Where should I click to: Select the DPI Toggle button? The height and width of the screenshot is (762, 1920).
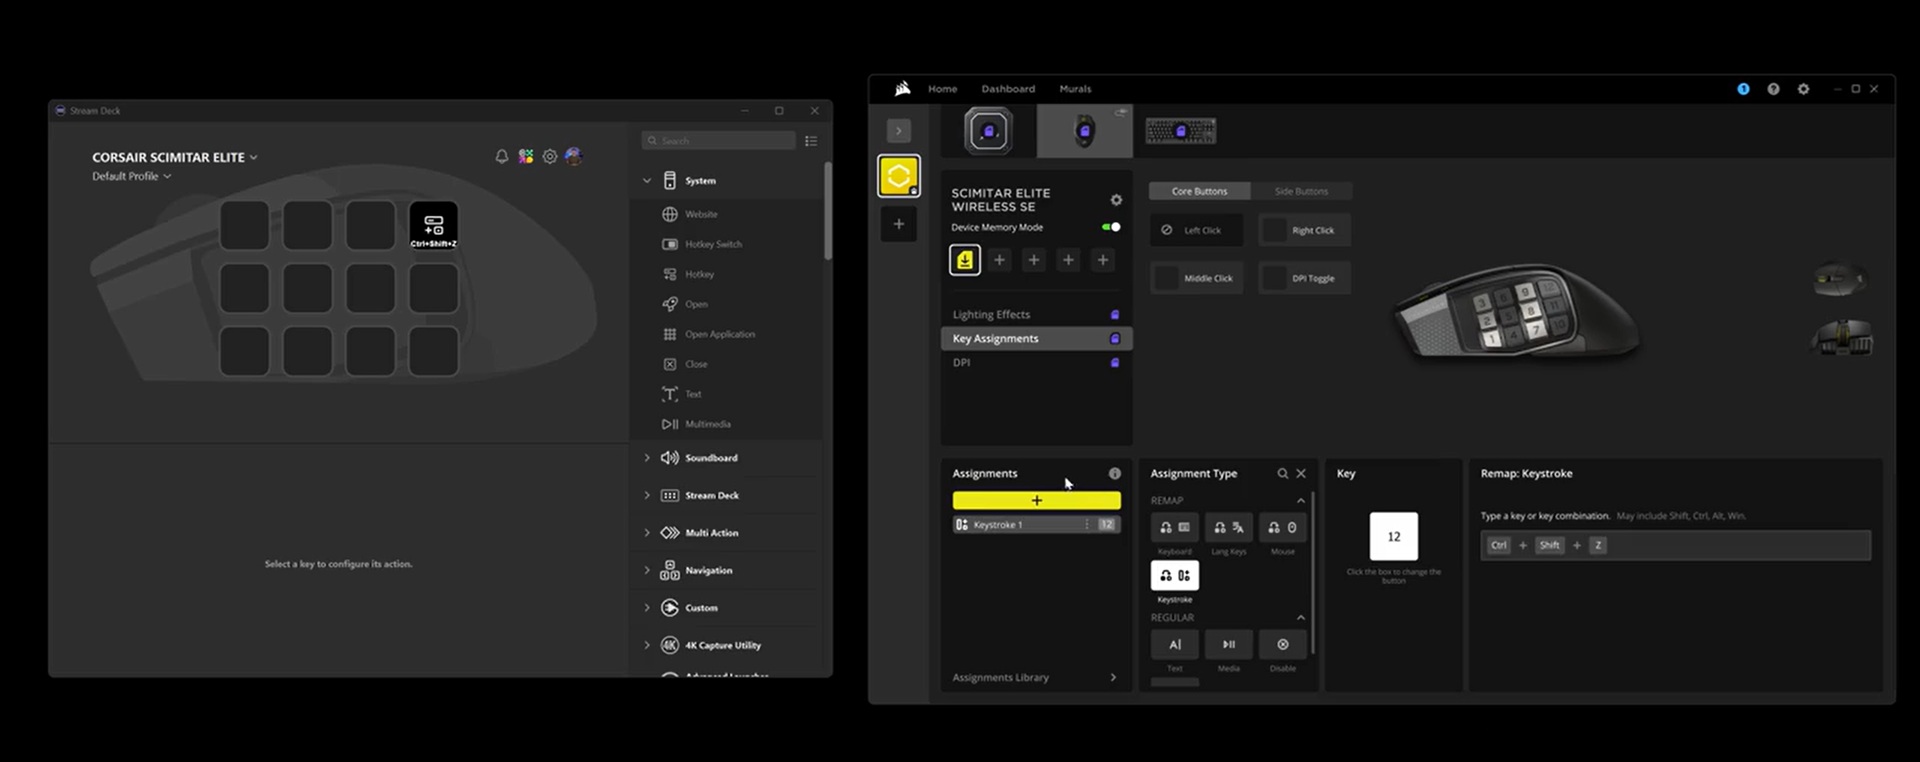tap(1304, 278)
